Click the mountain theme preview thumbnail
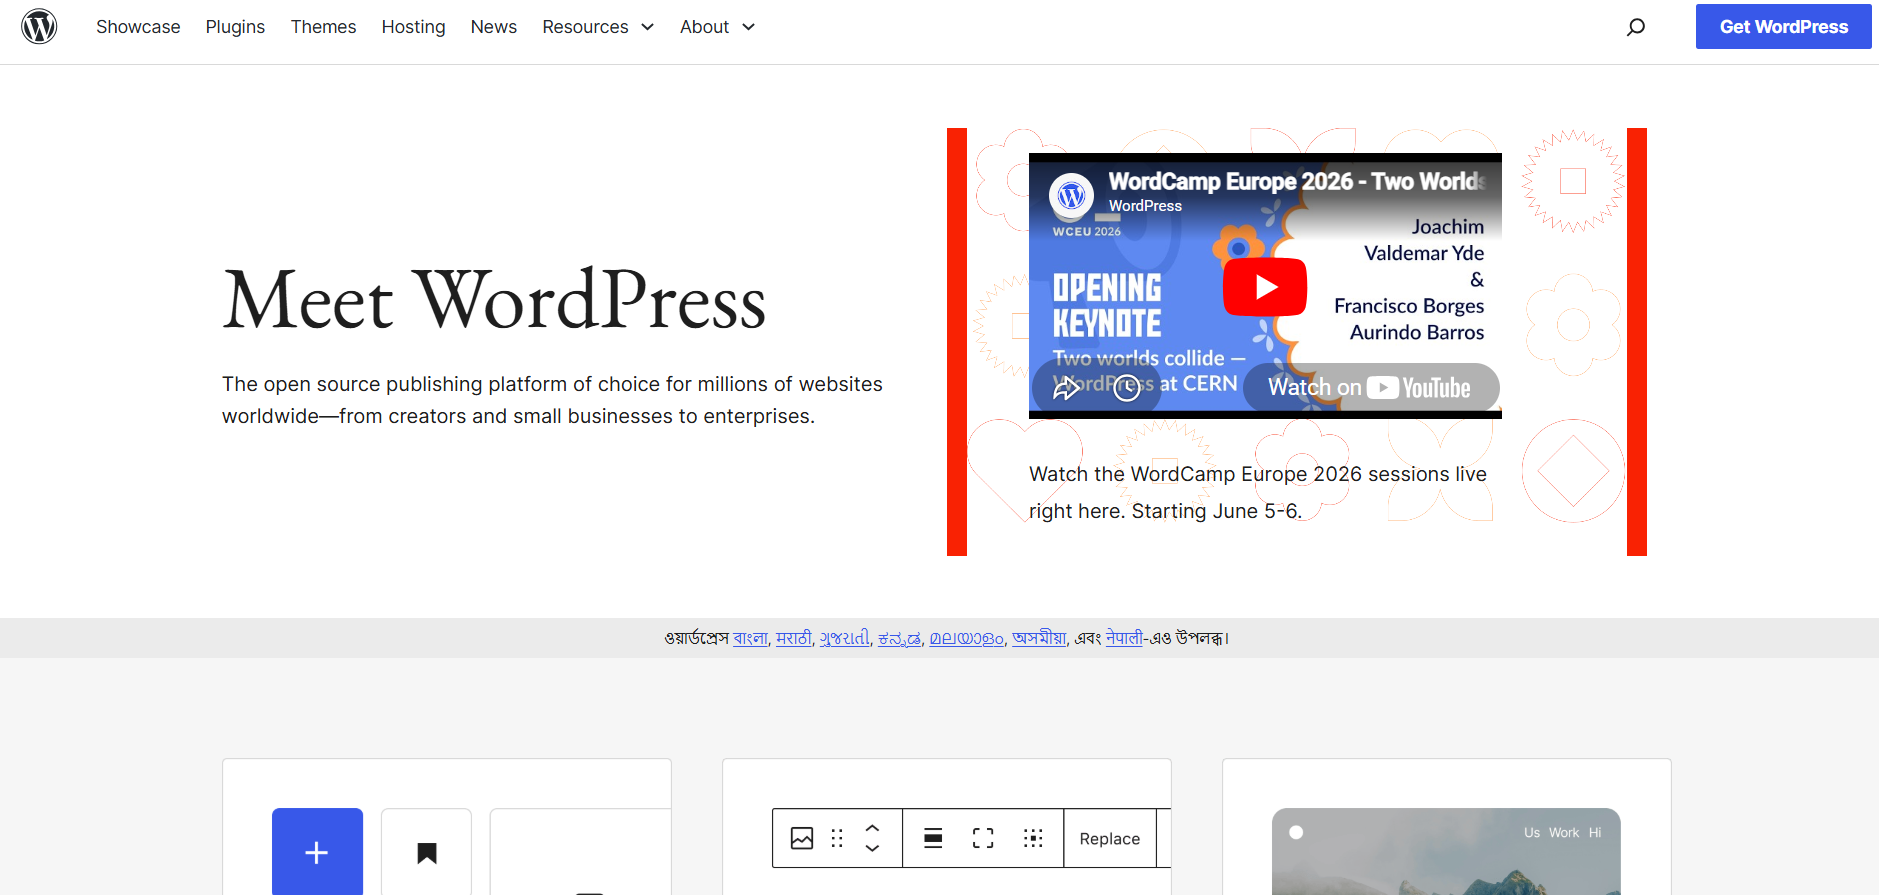Screen dimensions: 1879x895 (1446, 851)
